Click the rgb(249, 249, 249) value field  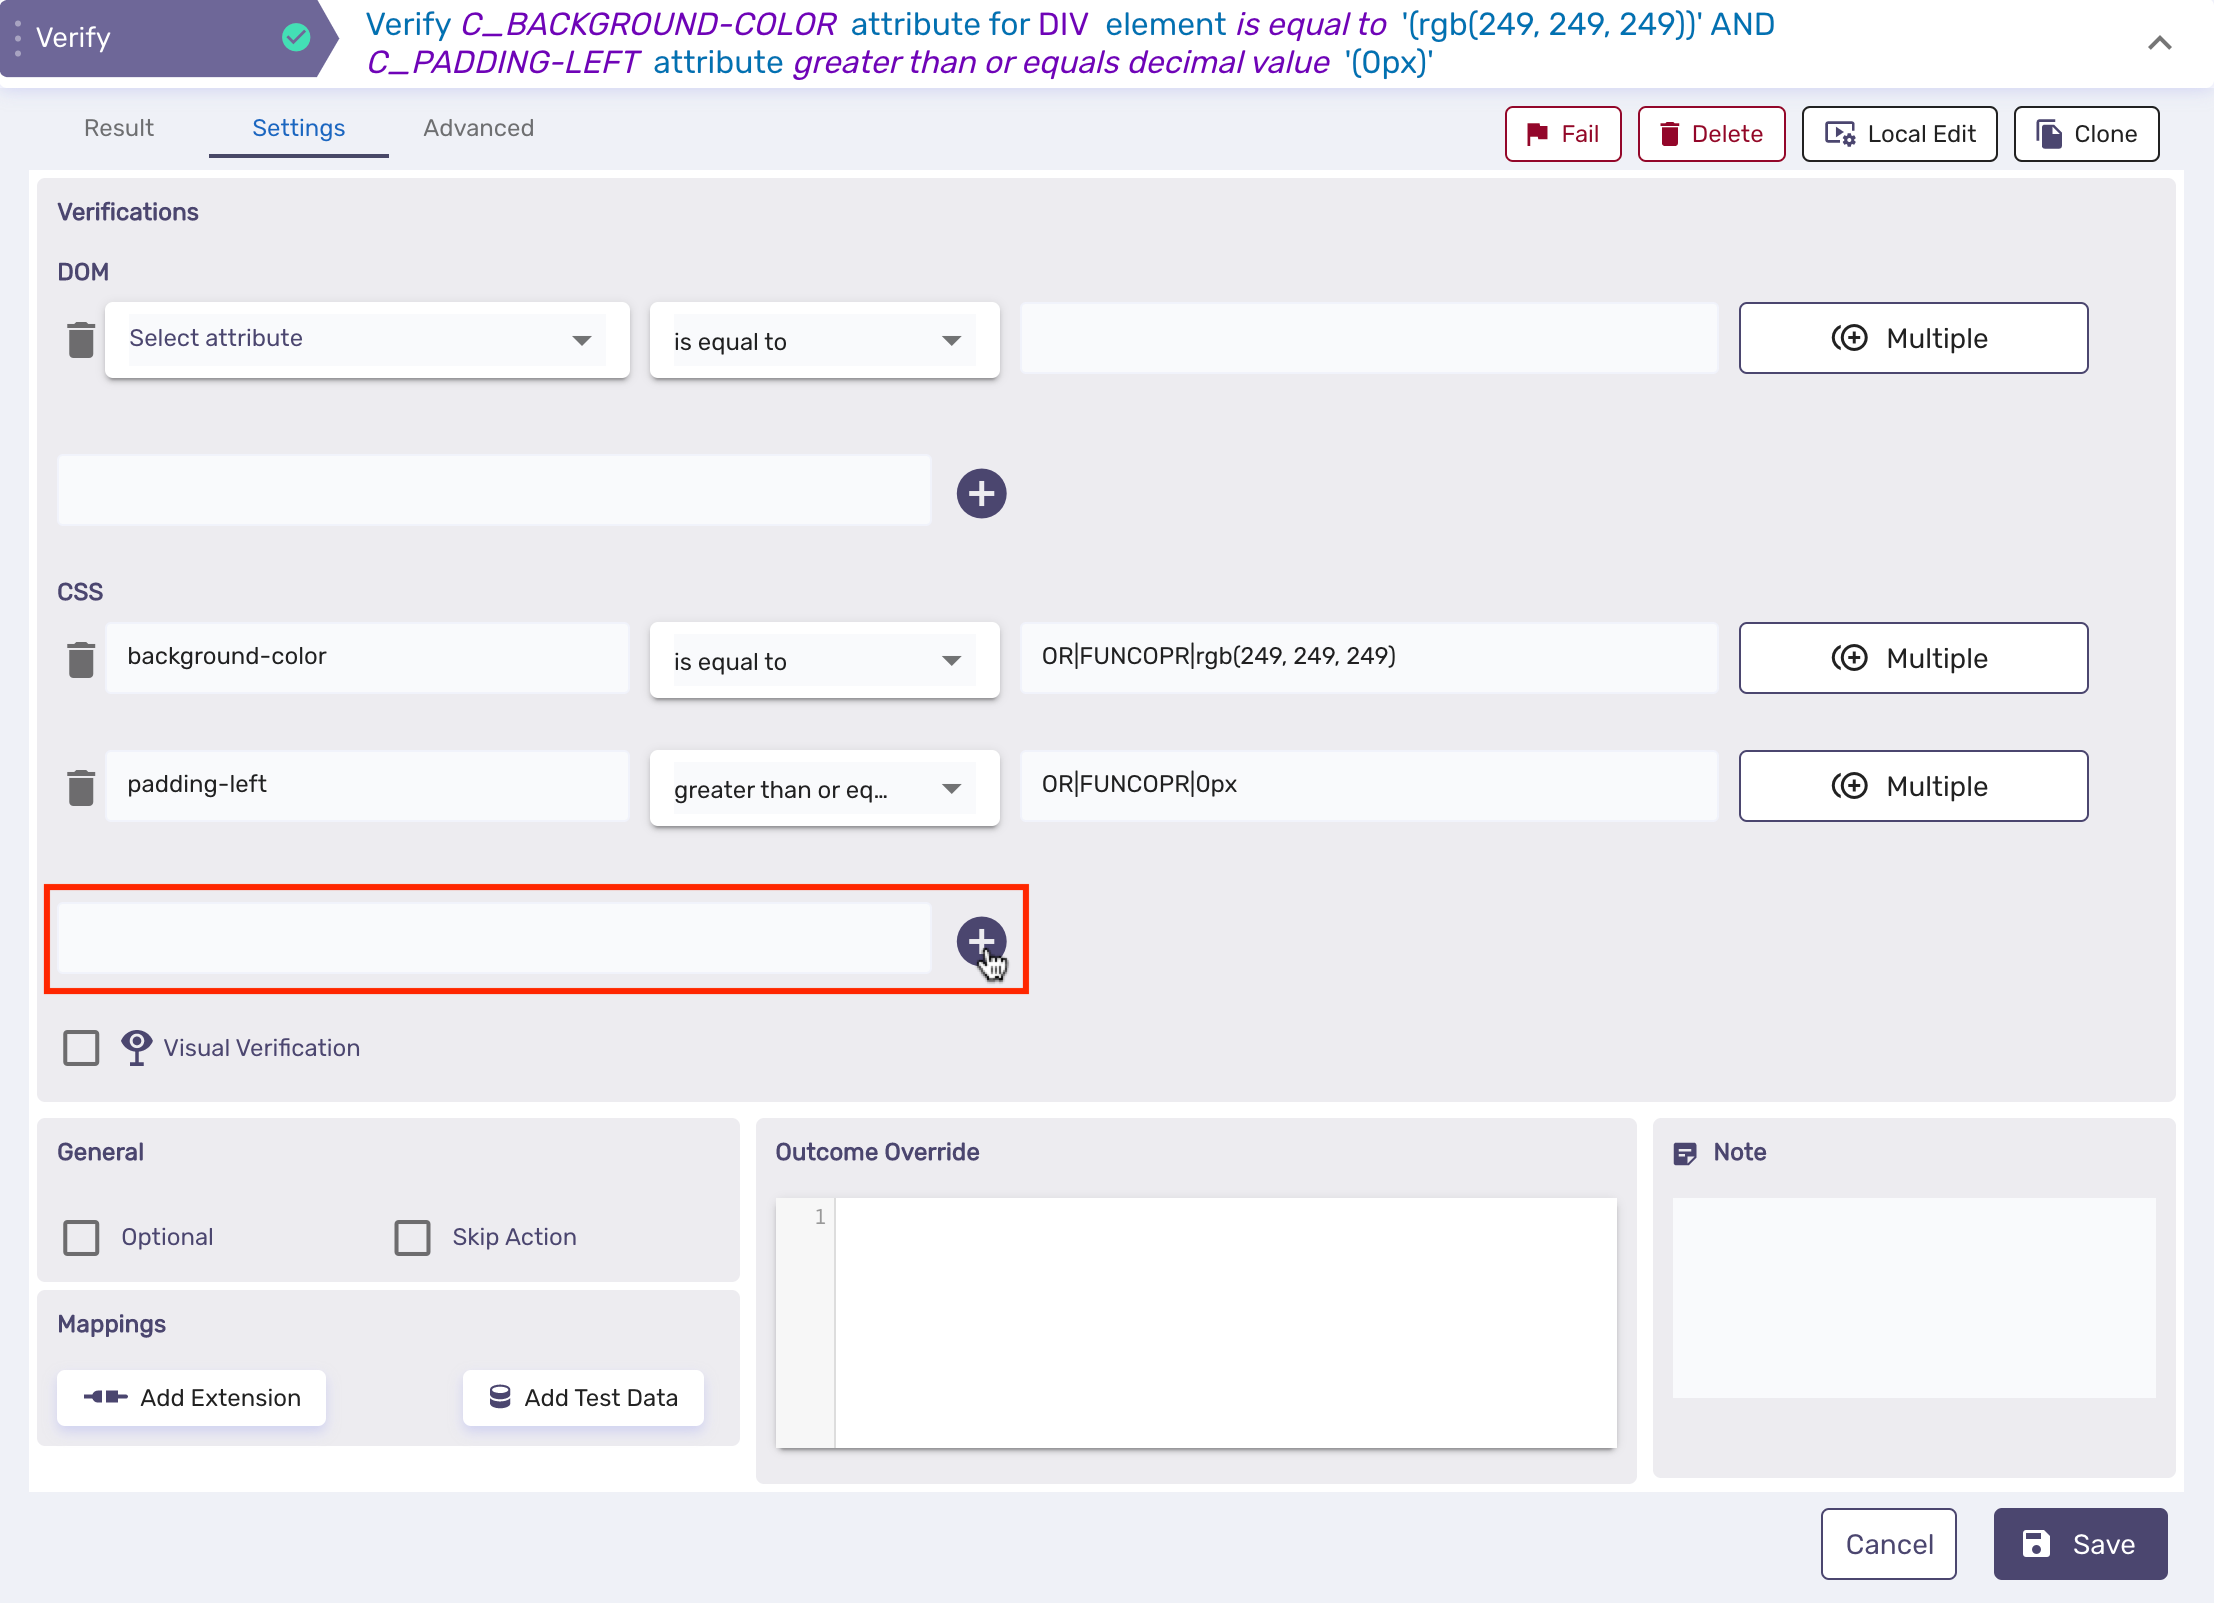(x=1369, y=657)
